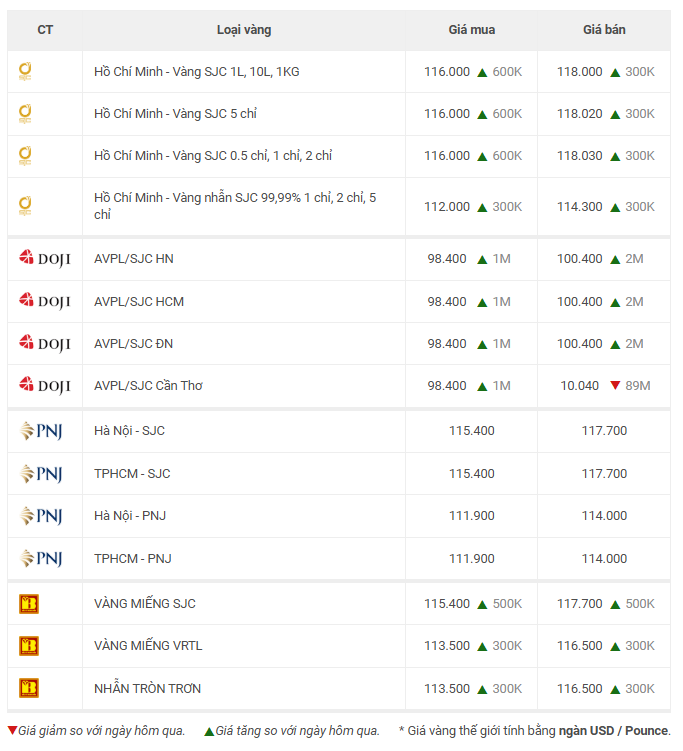Image resolution: width=683 pixels, height=751 pixels.
Task: Click the green up arrow in AVPL/SJC ĐN buy price
Action: 482,344
